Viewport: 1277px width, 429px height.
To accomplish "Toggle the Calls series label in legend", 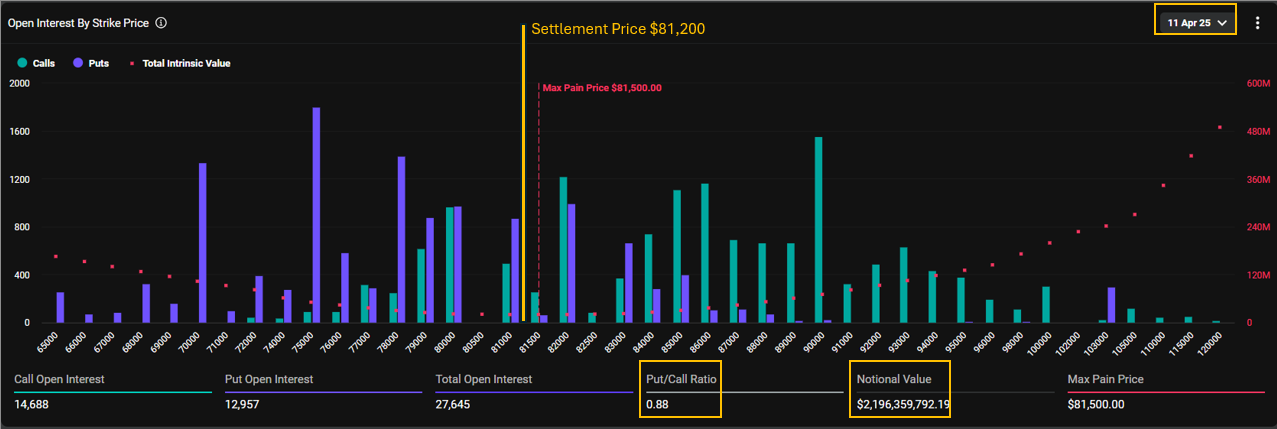I will pos(44,63).
